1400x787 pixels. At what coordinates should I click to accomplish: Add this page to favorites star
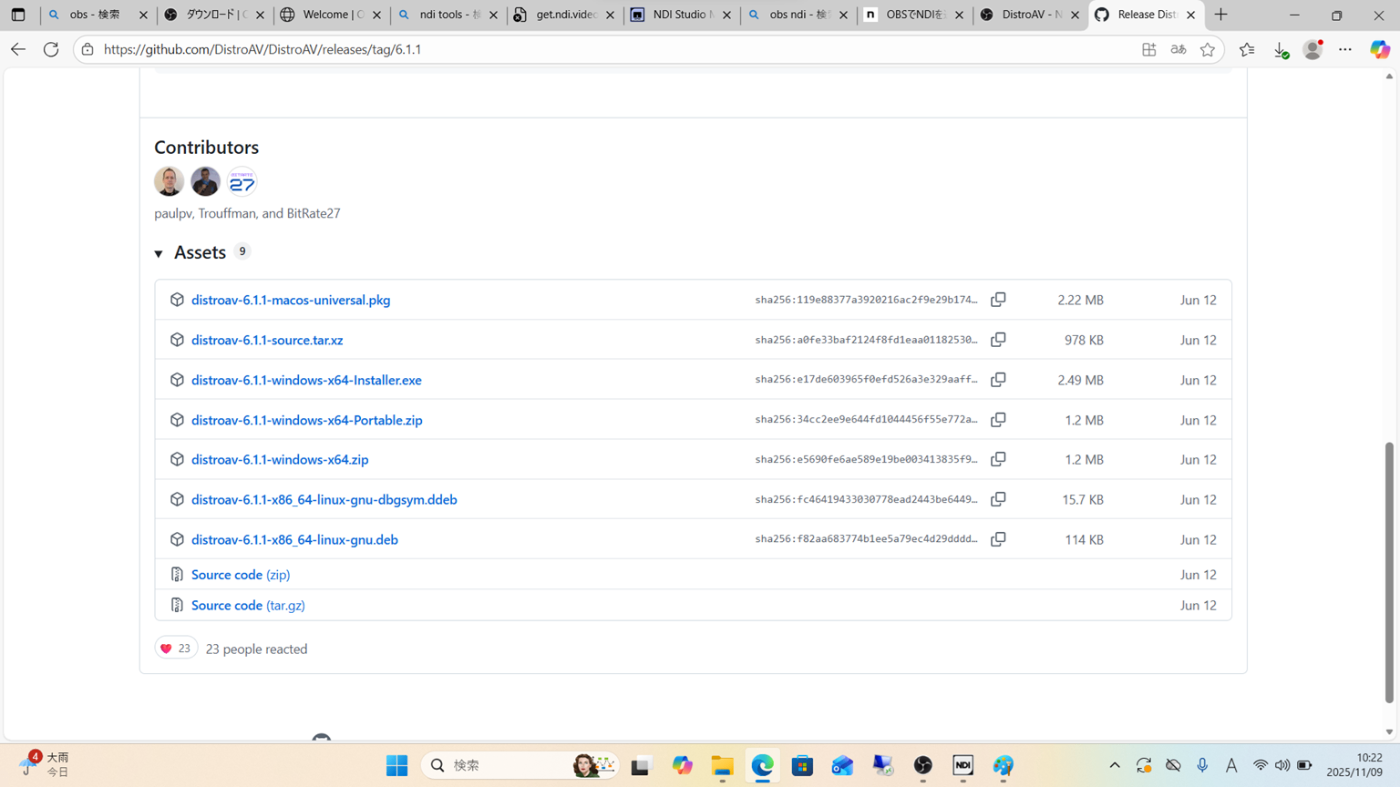tap(1208, 49)
